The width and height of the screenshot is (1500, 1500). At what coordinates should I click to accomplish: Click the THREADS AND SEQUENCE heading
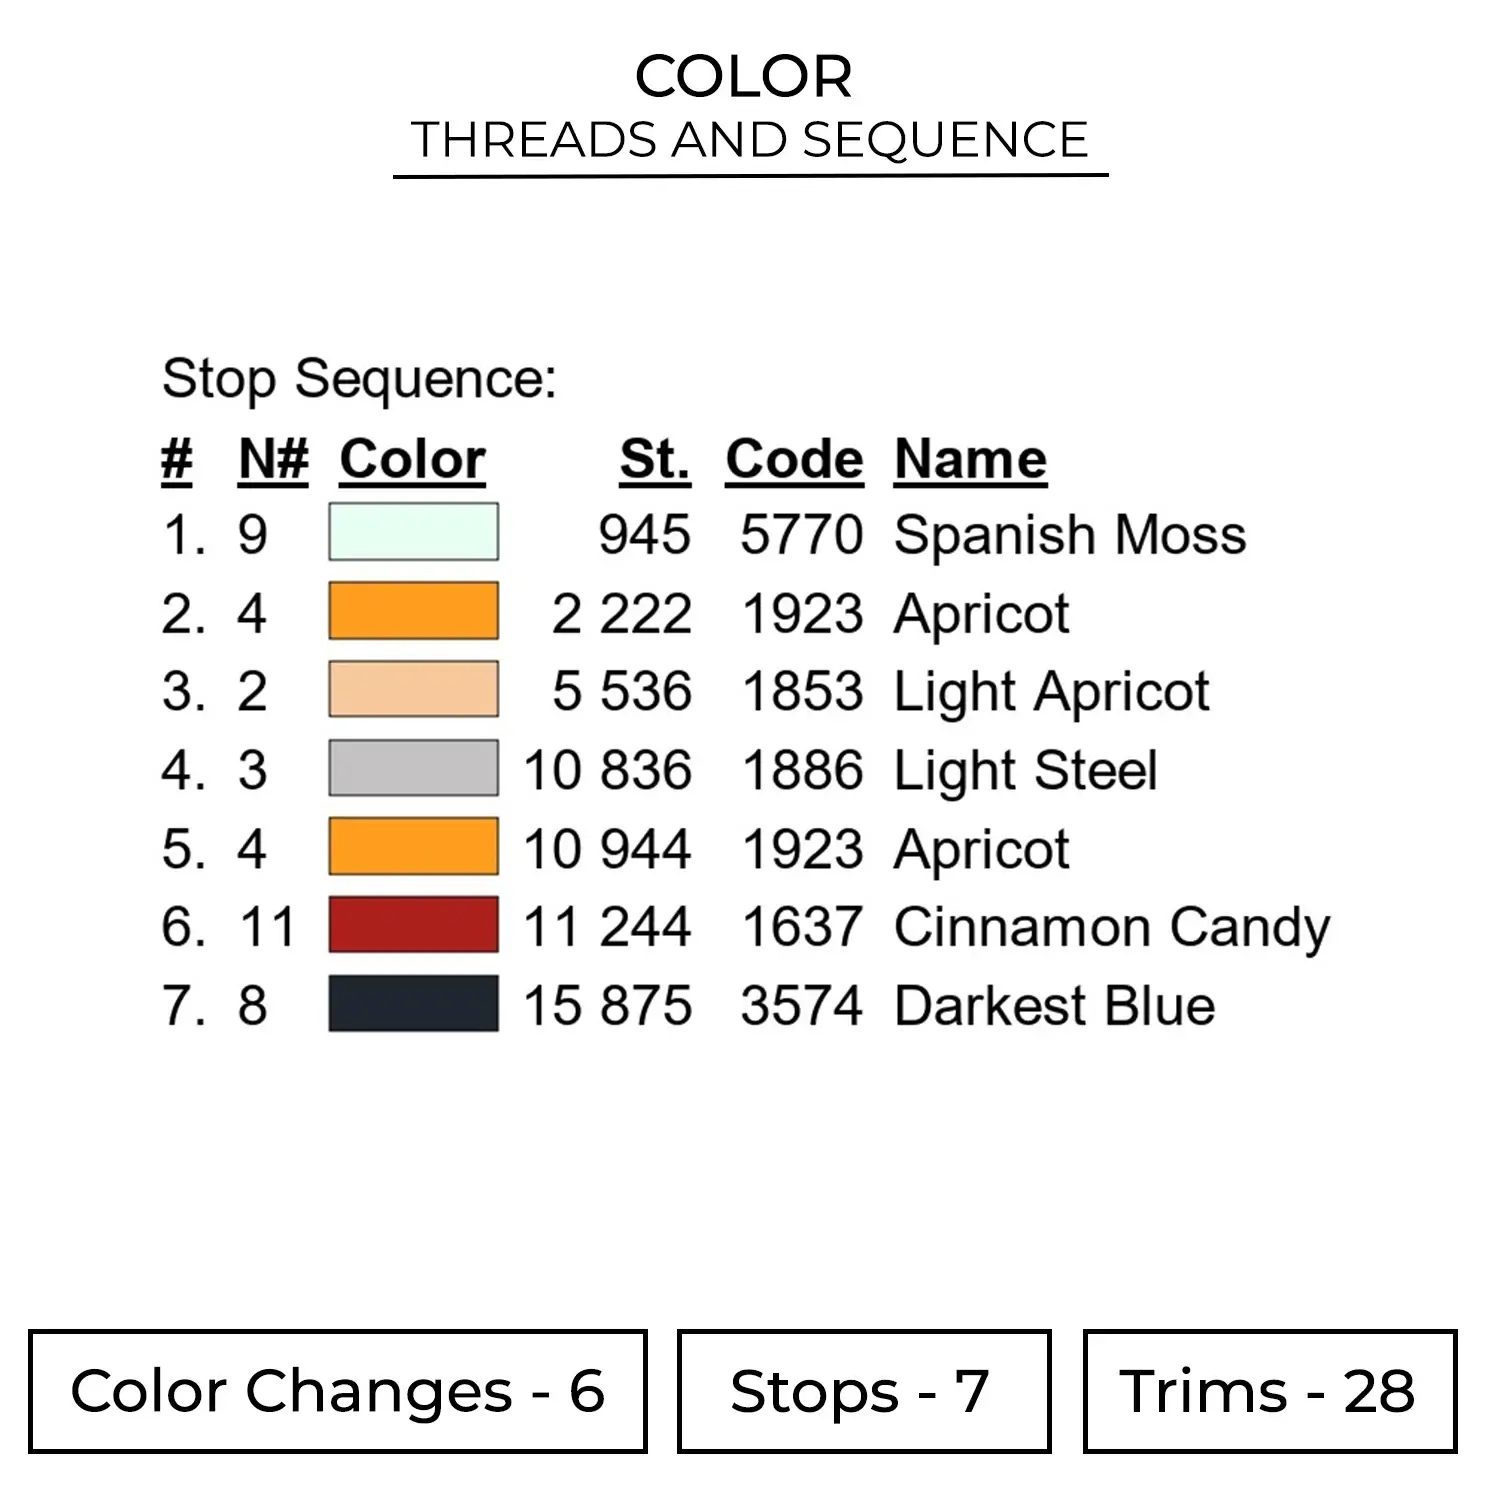click(x=749, y=140)
